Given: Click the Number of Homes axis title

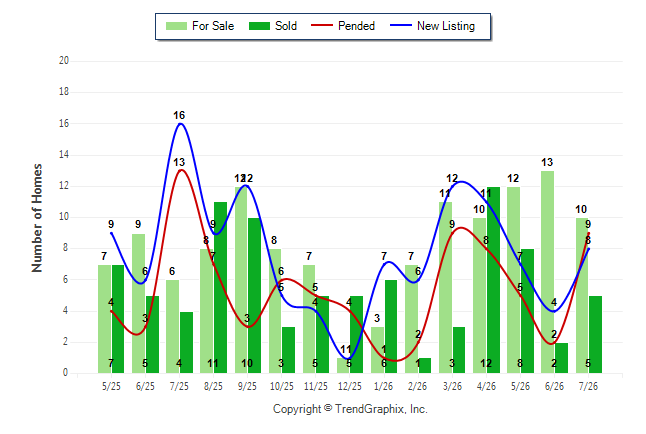Looking at the screenshot, I should tap(37, 218).
